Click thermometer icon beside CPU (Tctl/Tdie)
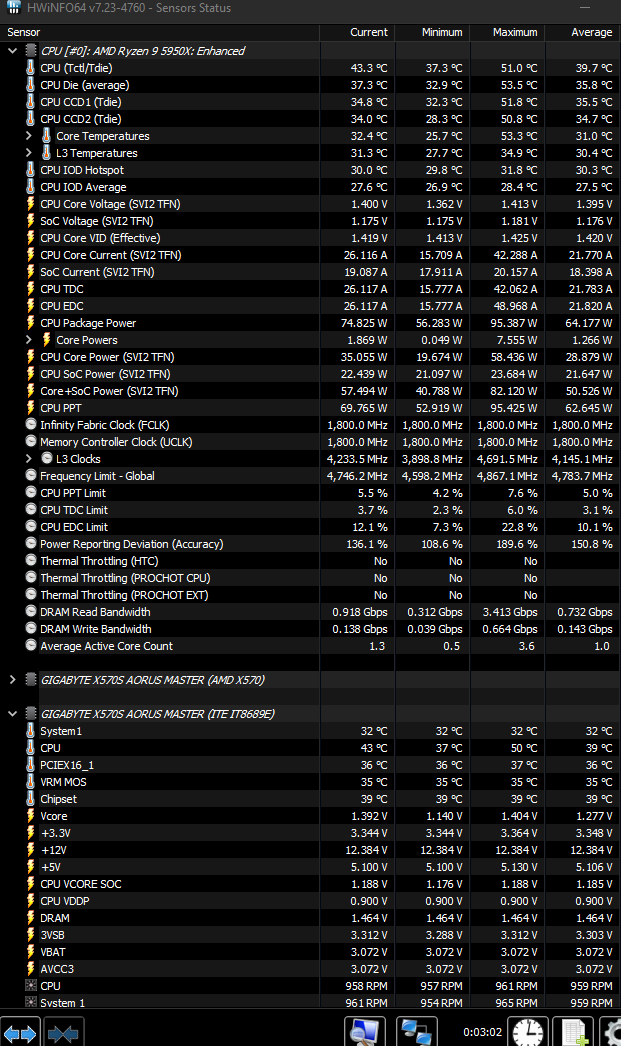 [x=31, y=67]
